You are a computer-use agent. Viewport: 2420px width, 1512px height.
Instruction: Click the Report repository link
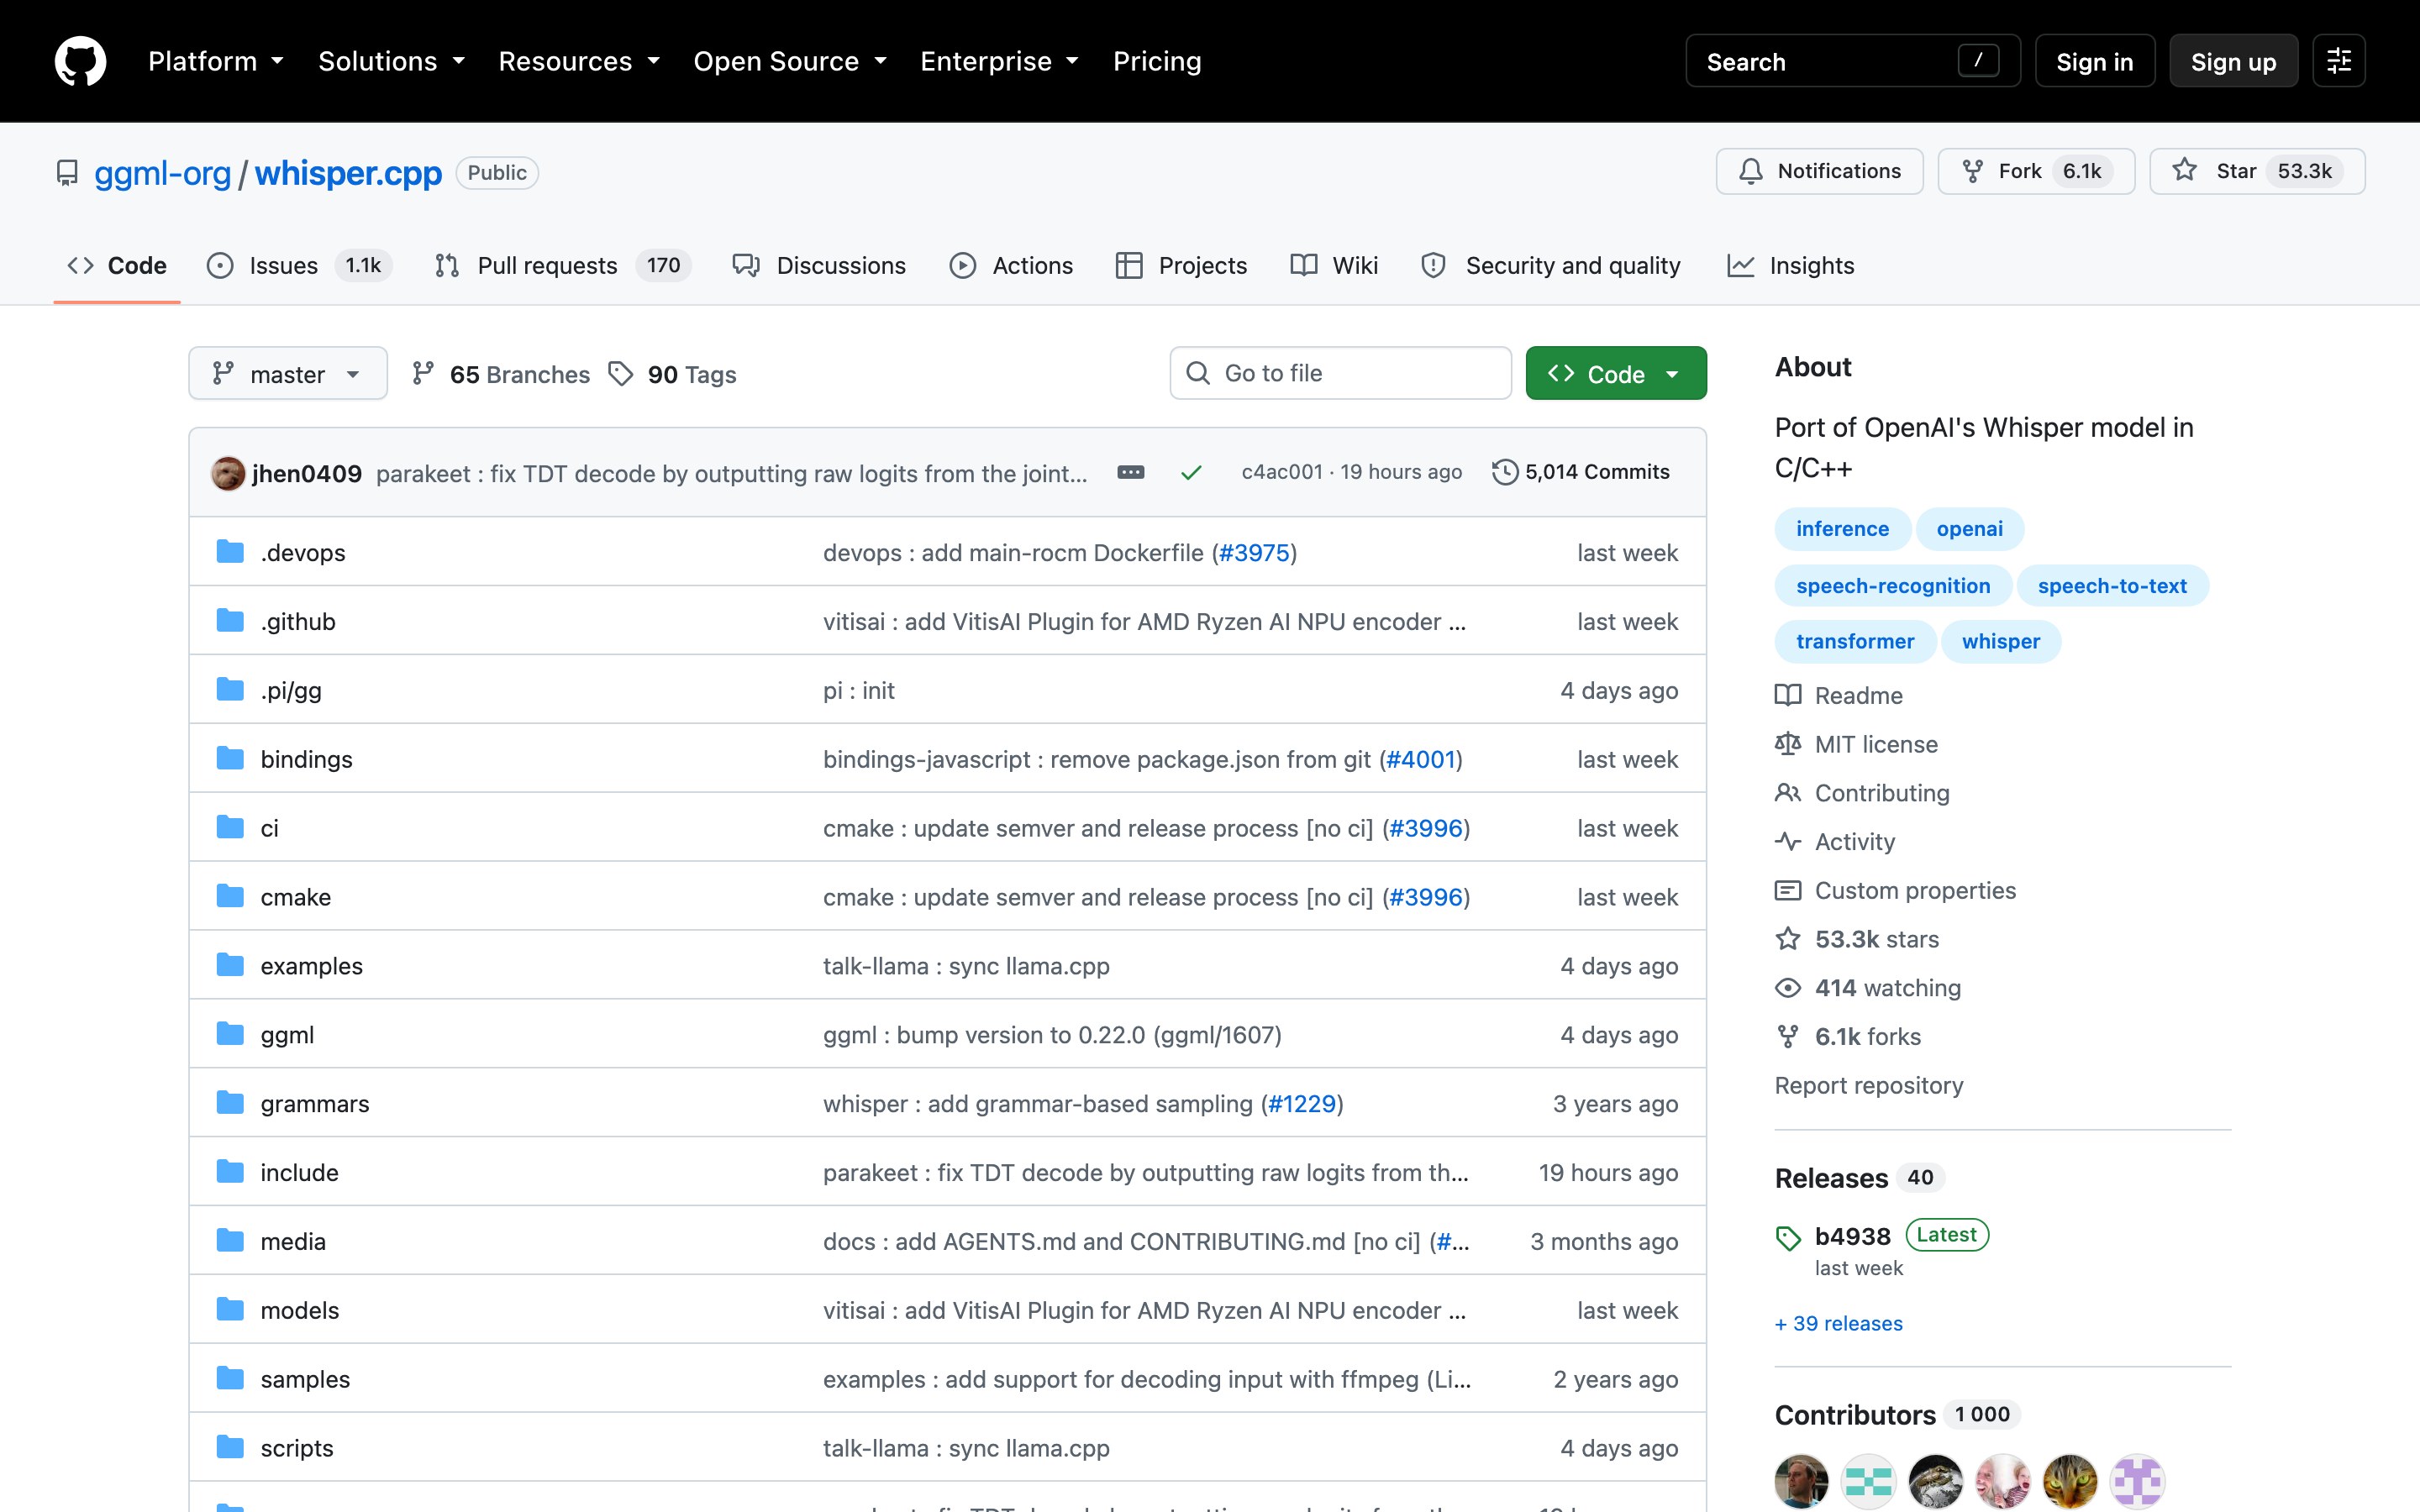click(x=1869, y=1085)
